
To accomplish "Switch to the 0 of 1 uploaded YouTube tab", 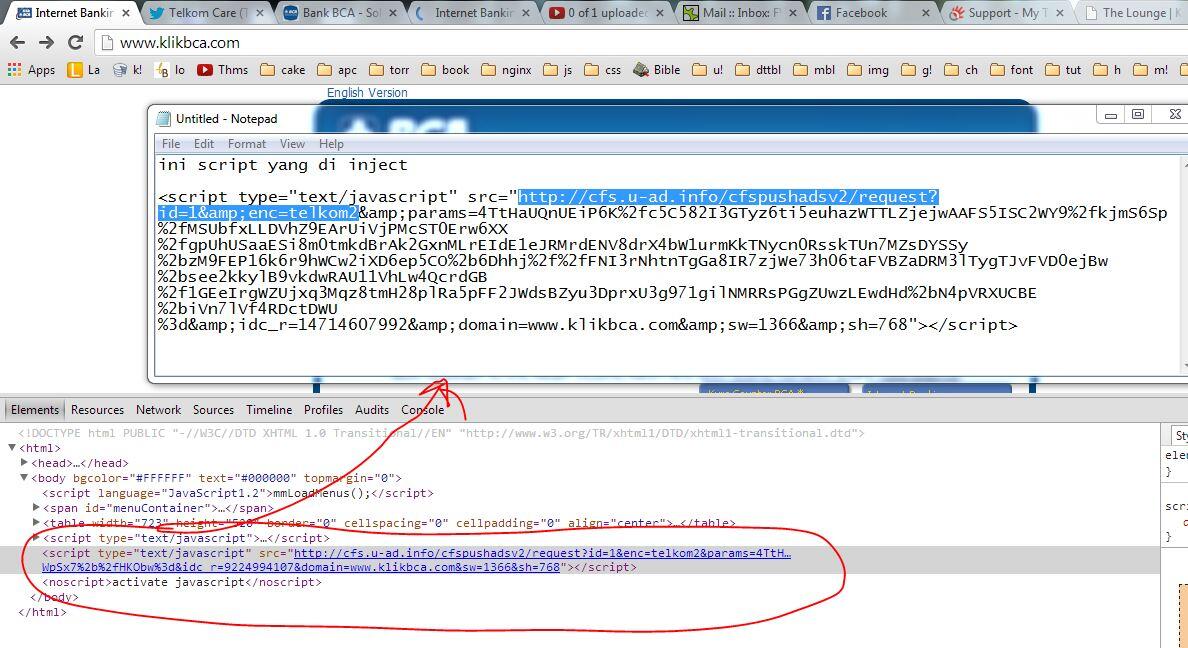I will point(606,13).
